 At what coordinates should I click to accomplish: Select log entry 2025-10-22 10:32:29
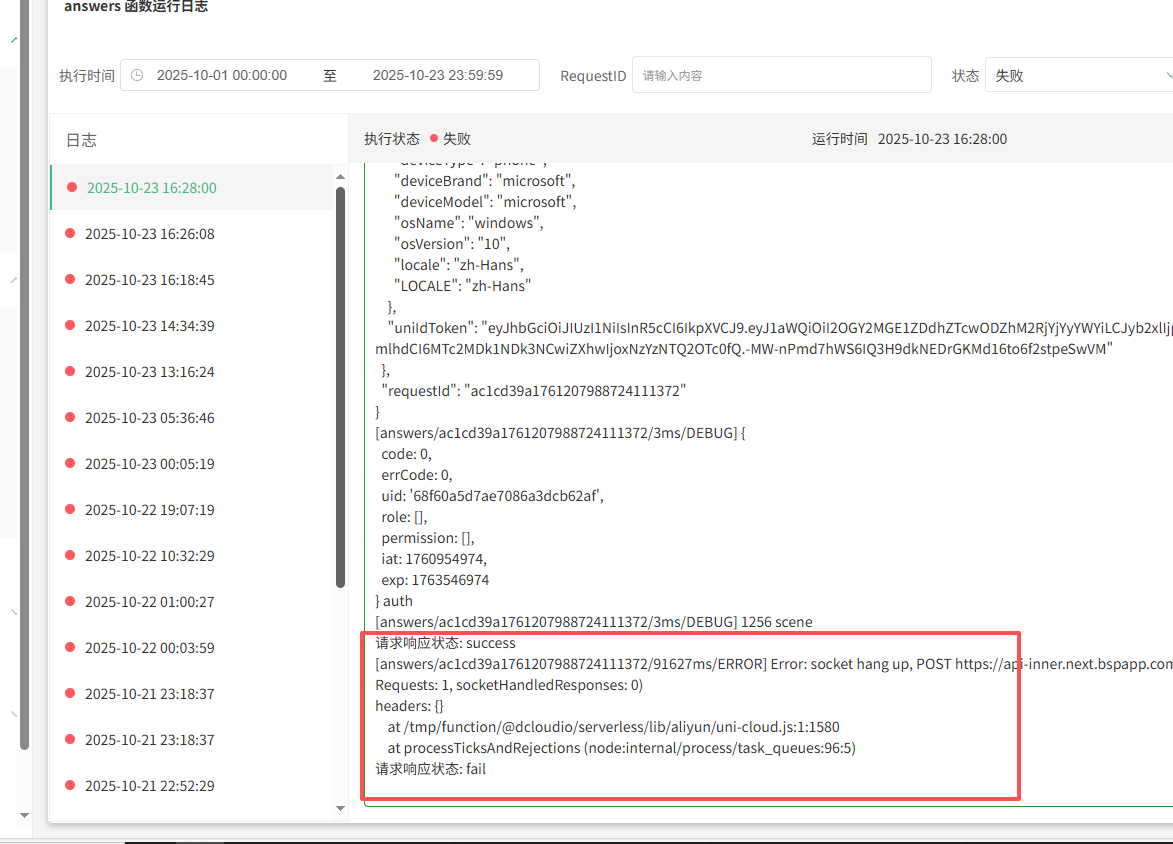tap(149, 556)
